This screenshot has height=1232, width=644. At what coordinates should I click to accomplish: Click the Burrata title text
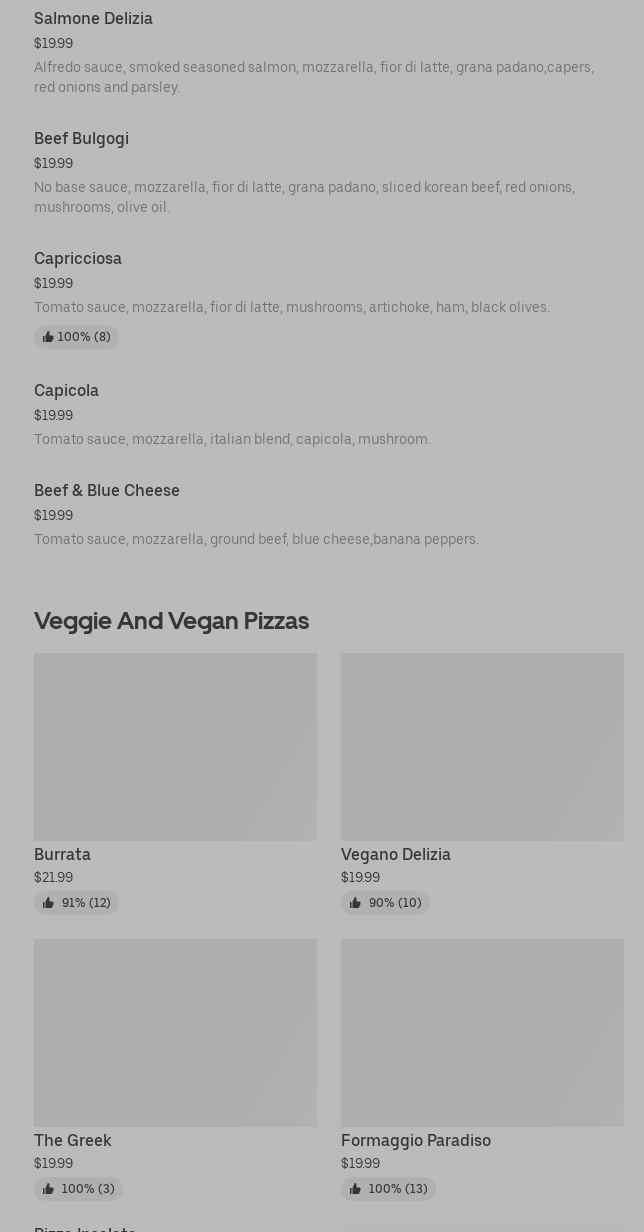coord(62,854)
